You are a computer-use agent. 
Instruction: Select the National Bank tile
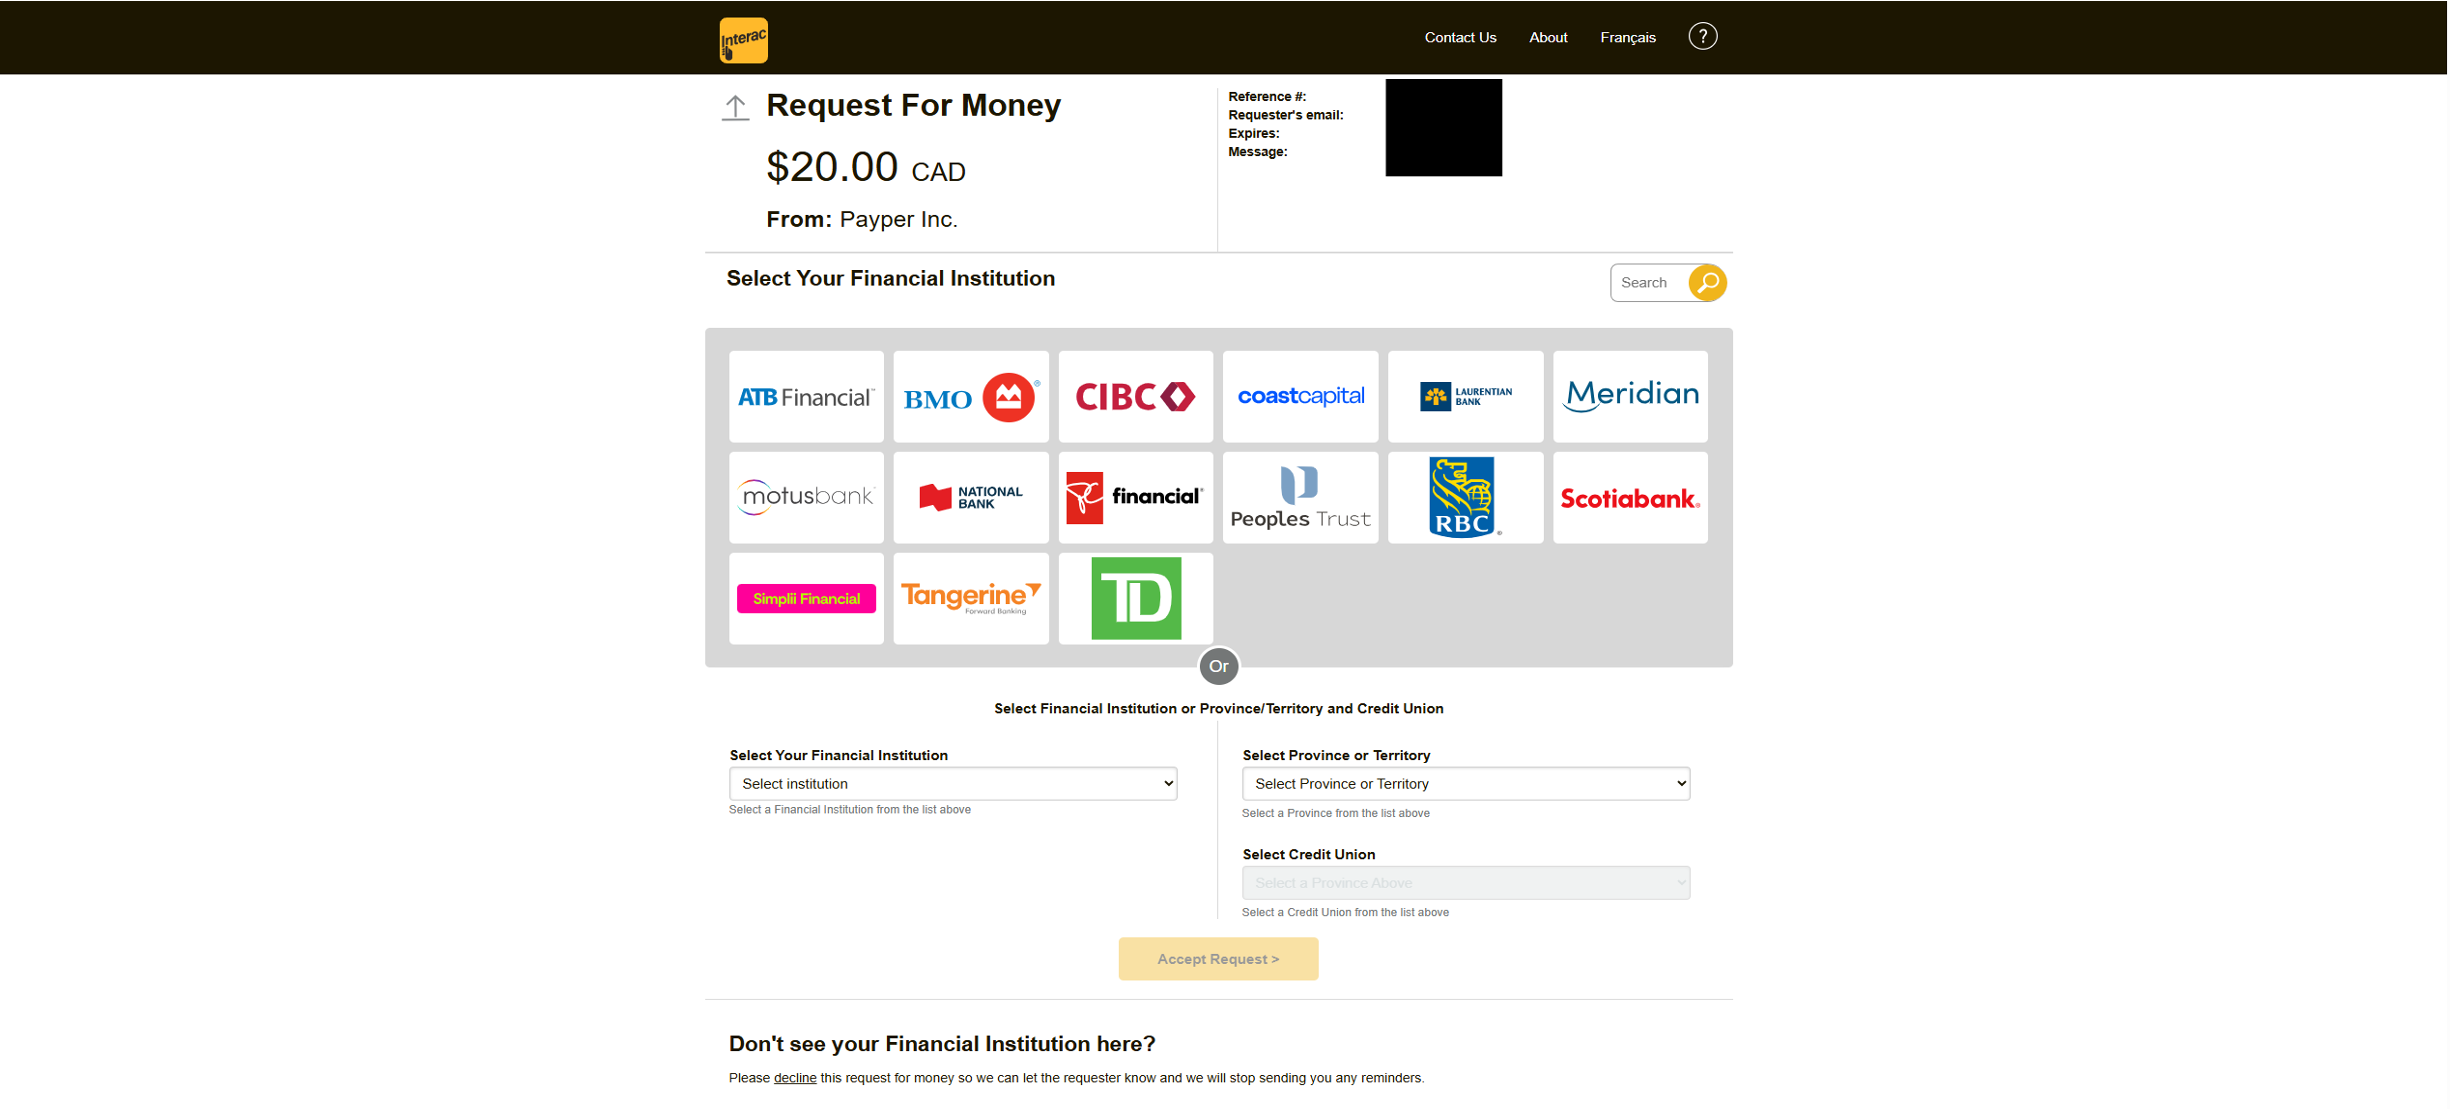[970, 497]
